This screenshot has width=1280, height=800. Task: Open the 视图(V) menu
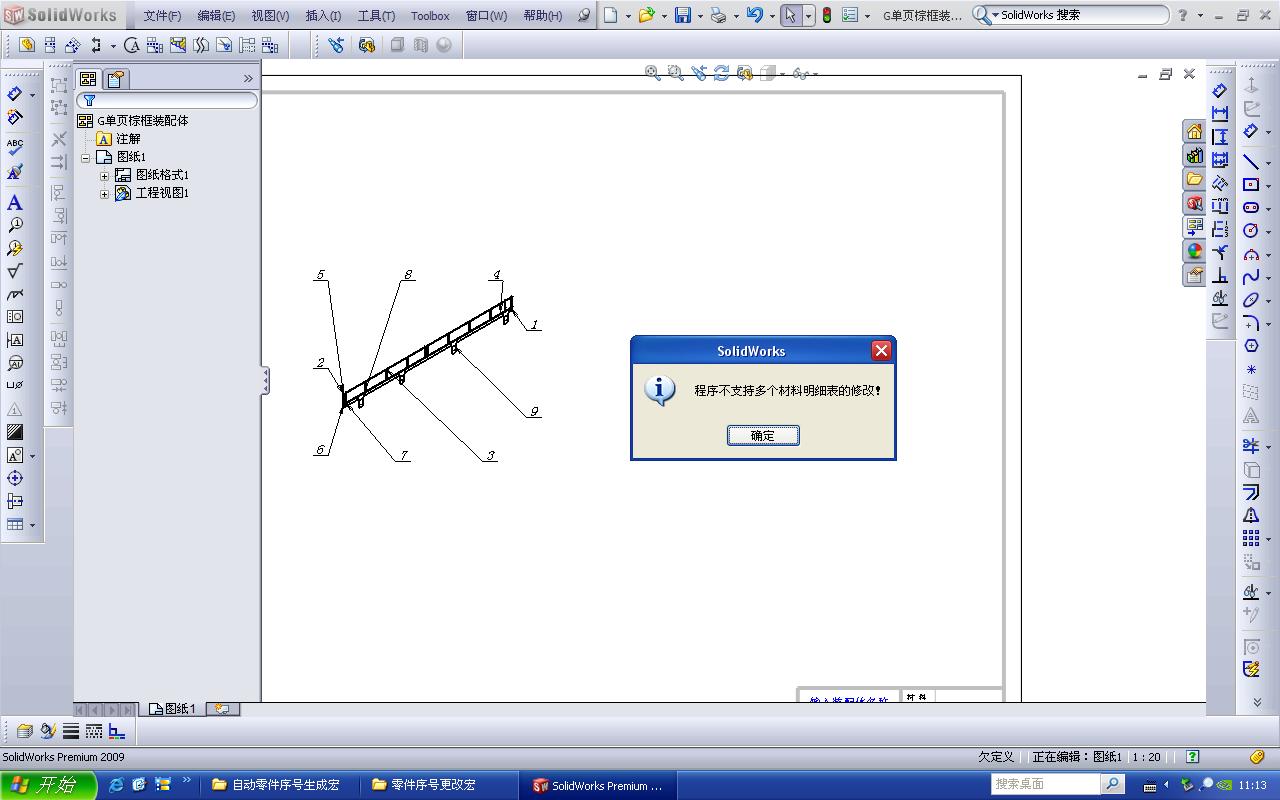coord(270,16)
